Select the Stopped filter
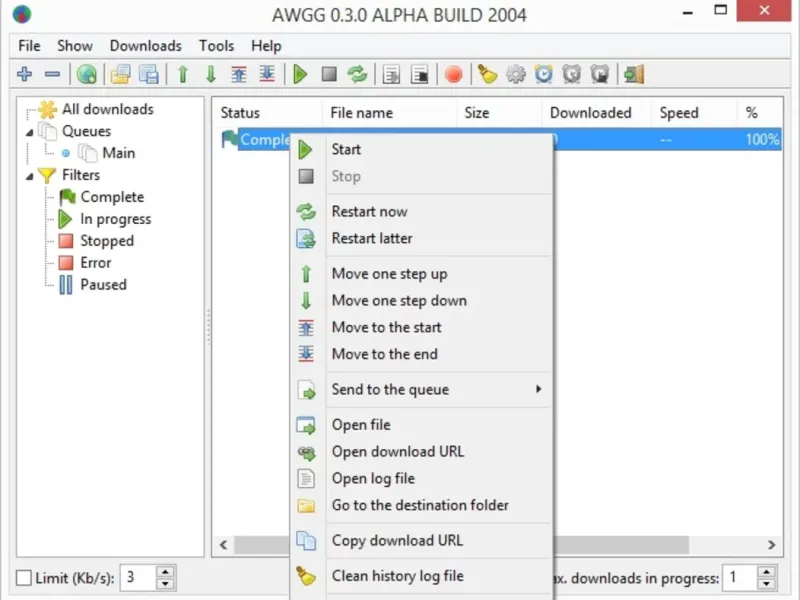Screen dimensions: 800x600 (107, 241)
